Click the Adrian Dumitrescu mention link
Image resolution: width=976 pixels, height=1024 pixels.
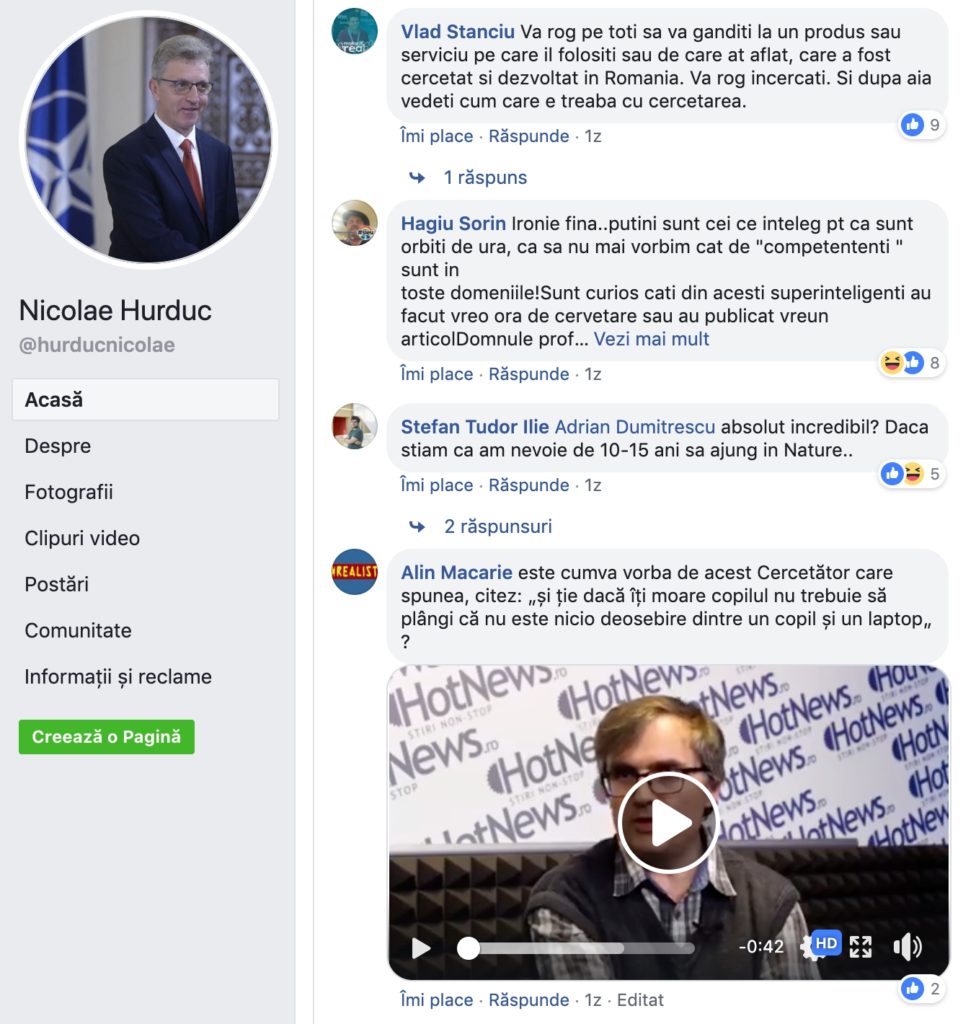click(635, 427)
